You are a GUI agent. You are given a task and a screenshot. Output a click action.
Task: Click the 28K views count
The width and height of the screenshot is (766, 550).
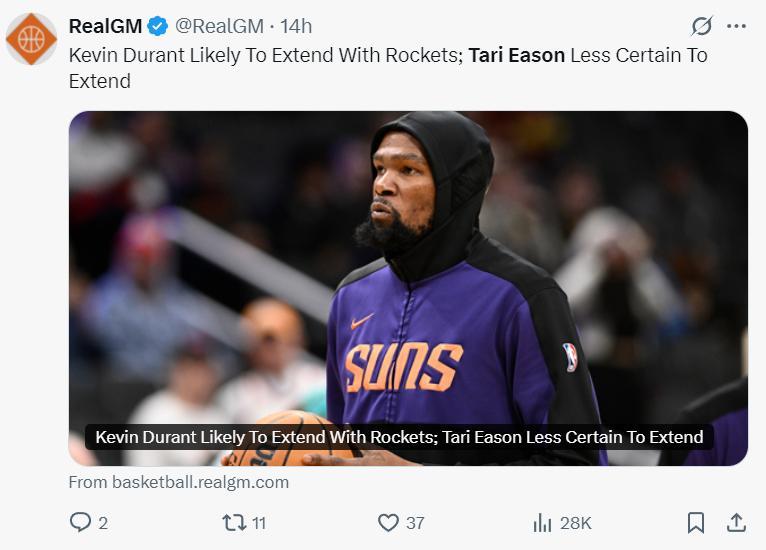click(x=575, y=522)
